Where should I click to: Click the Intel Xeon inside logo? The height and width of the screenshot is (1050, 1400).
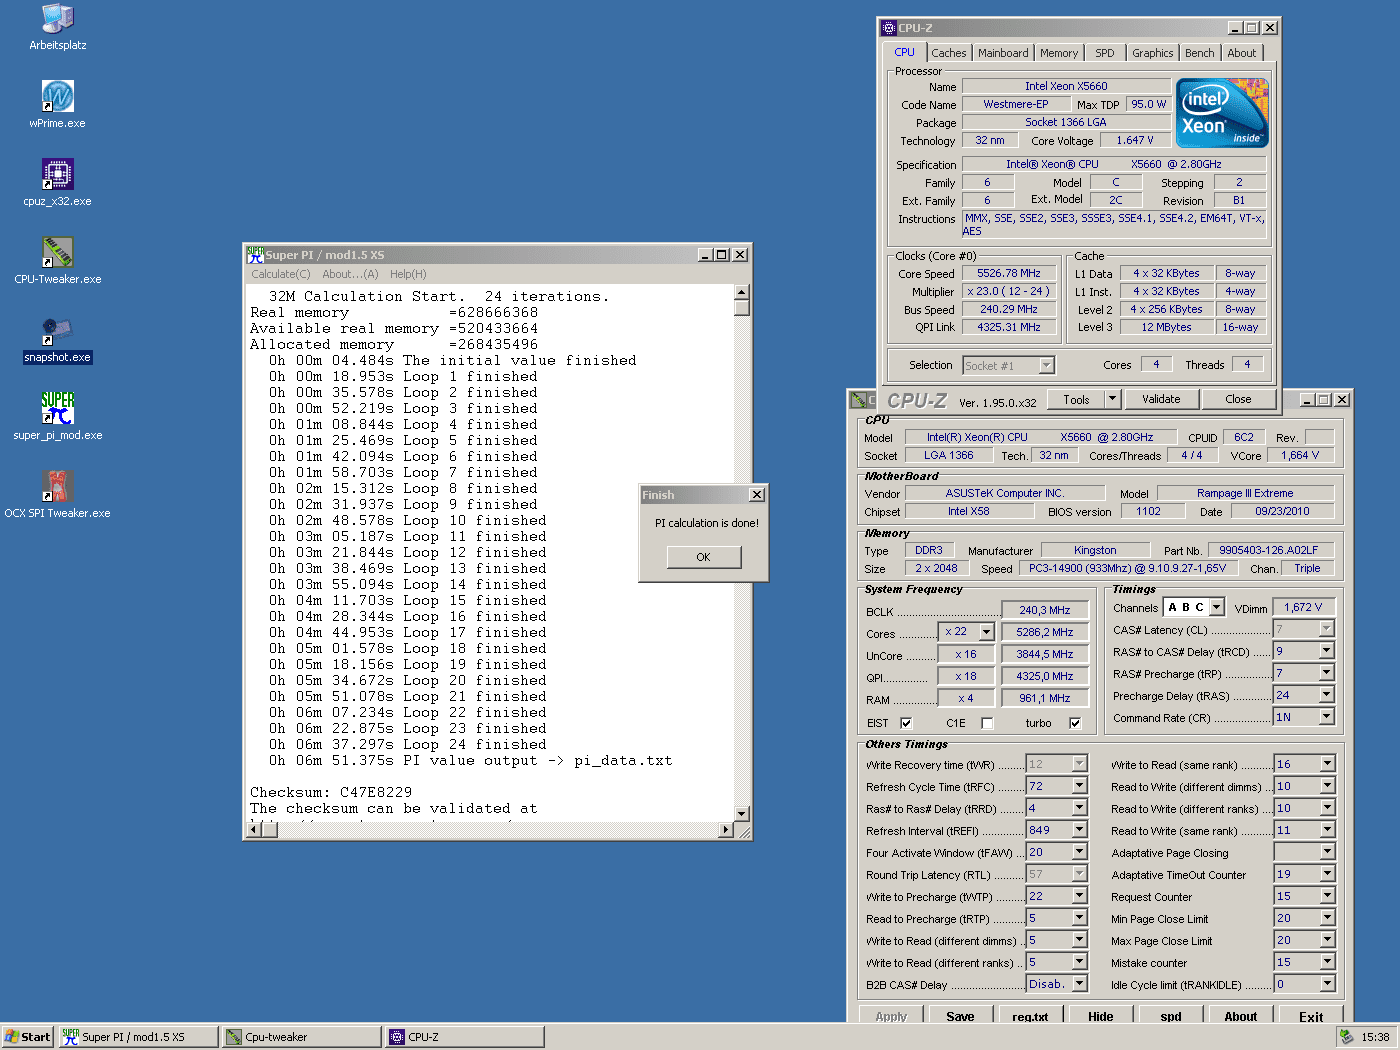(1222, 113)
